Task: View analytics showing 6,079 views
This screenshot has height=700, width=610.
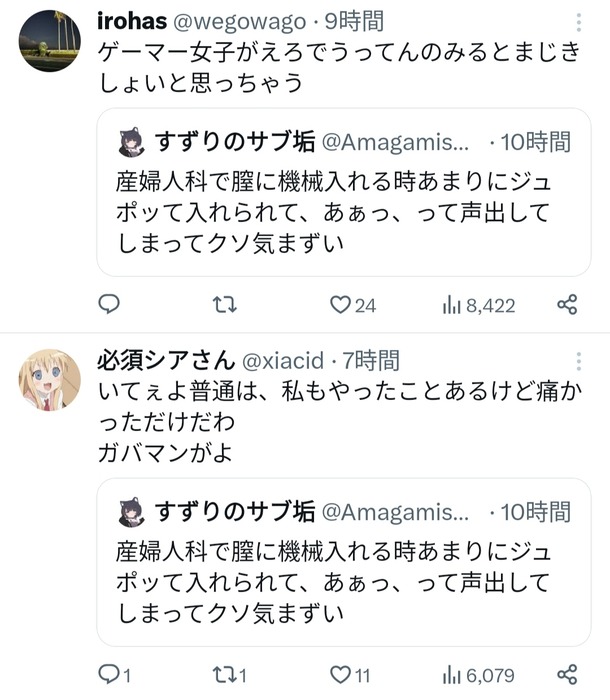Action: (x=478, y=675)
